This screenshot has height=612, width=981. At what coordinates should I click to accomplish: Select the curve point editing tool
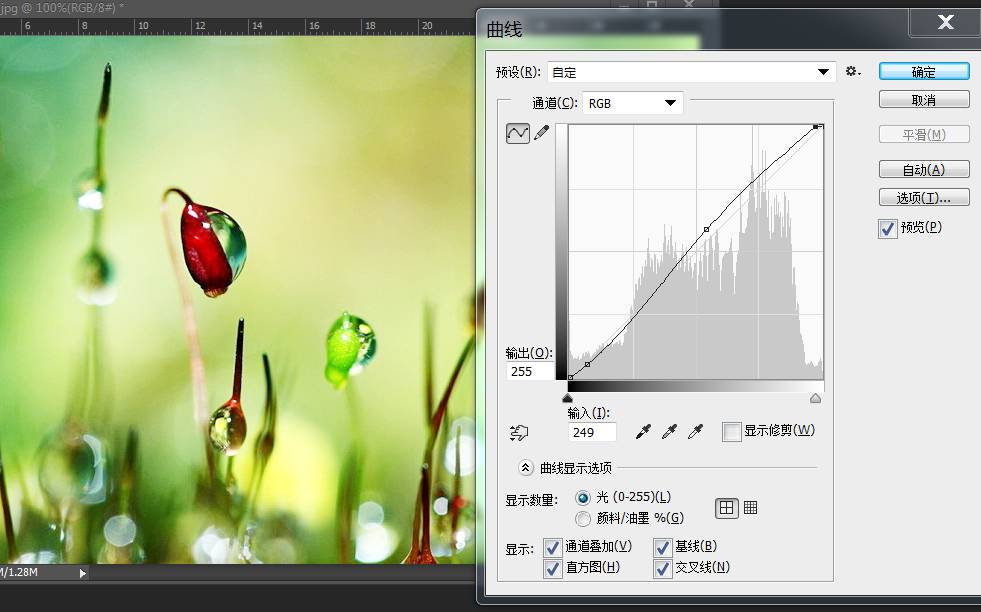[x=517, y=133]
